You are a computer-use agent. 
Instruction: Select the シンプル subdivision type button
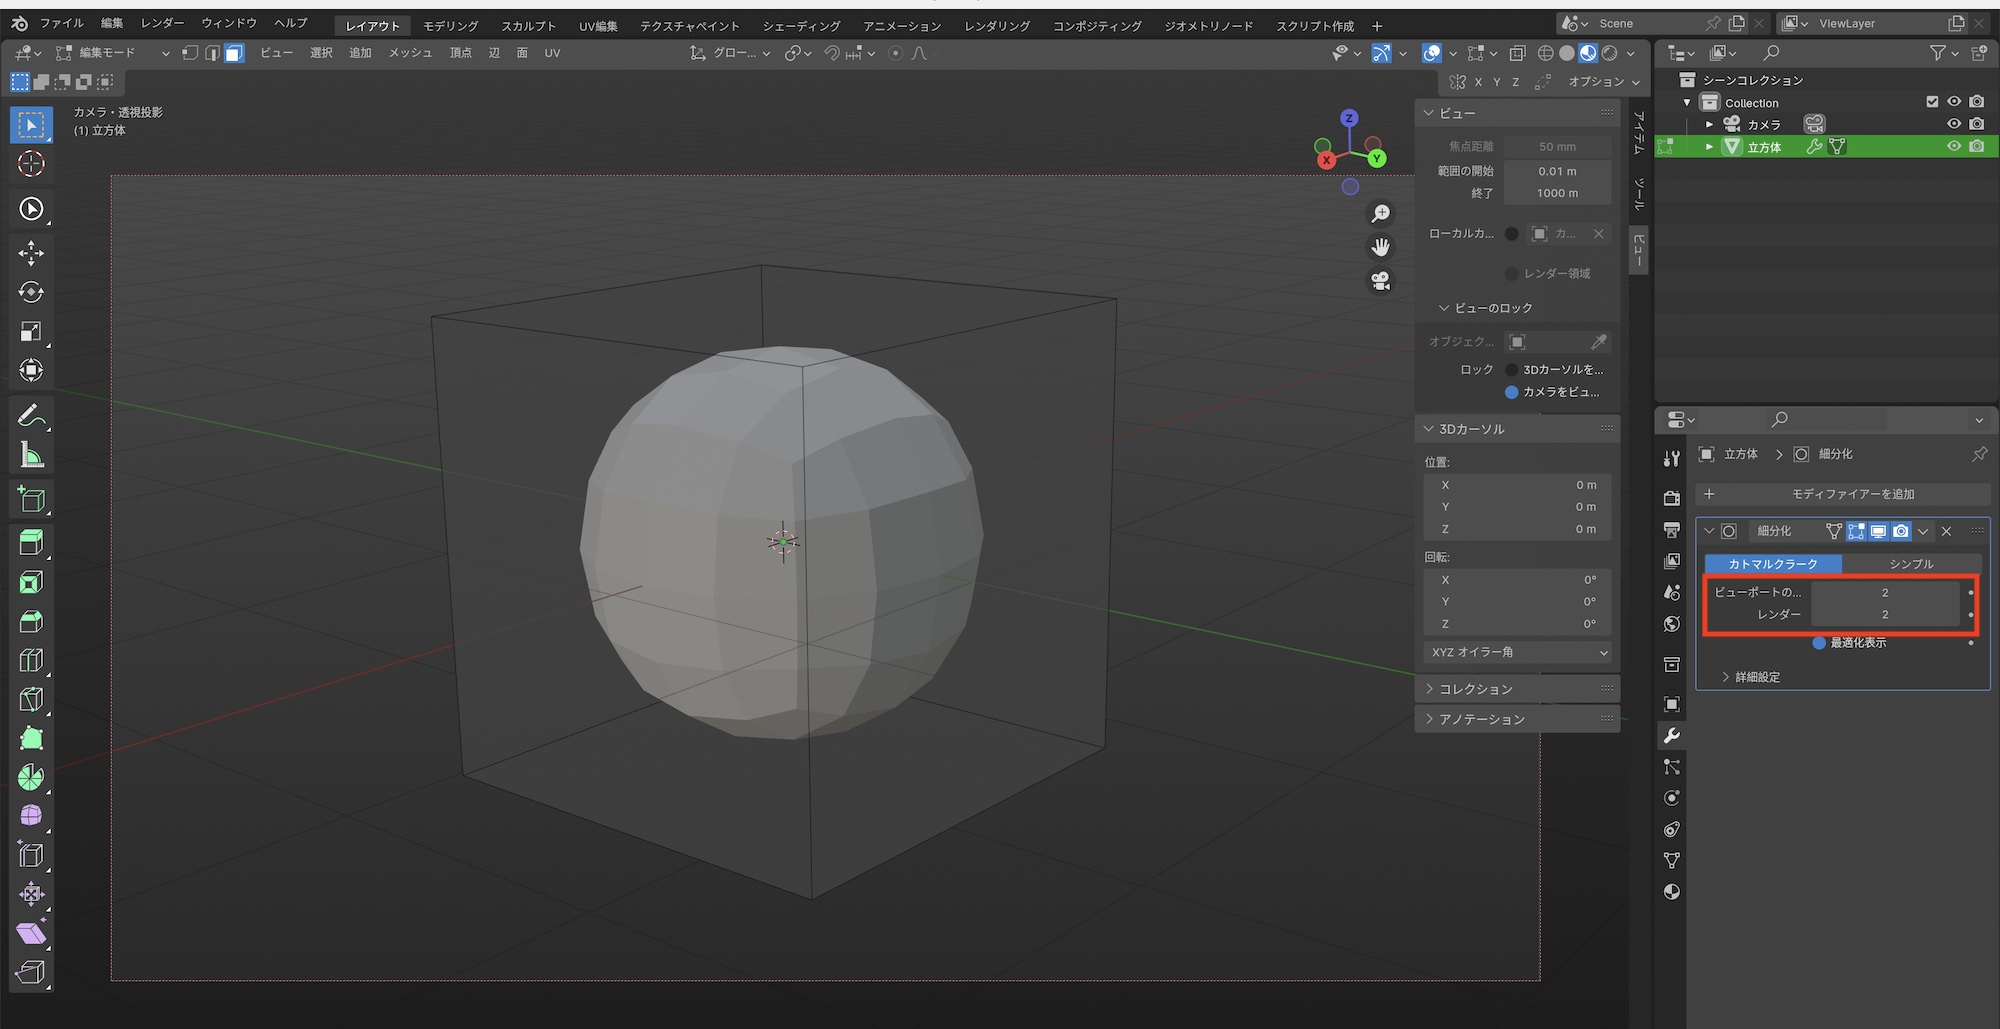point(1911,564)
